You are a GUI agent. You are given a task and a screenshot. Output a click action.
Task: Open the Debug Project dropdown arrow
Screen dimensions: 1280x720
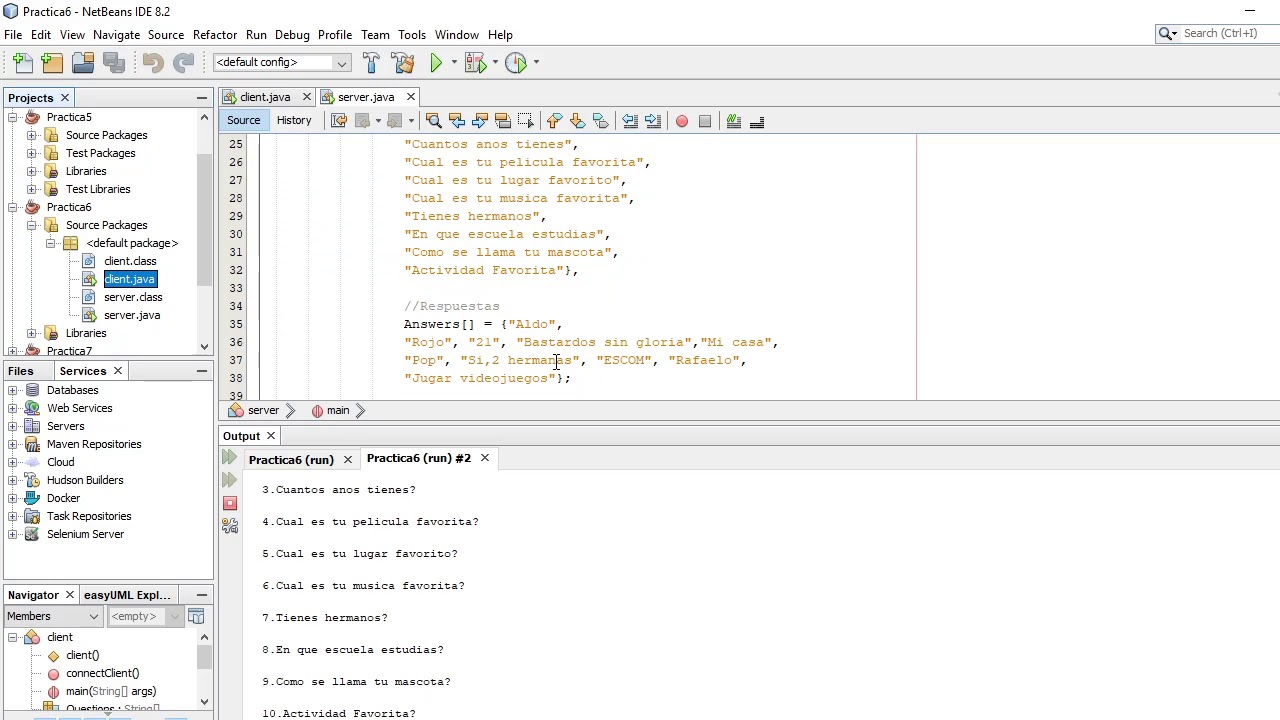495,62
